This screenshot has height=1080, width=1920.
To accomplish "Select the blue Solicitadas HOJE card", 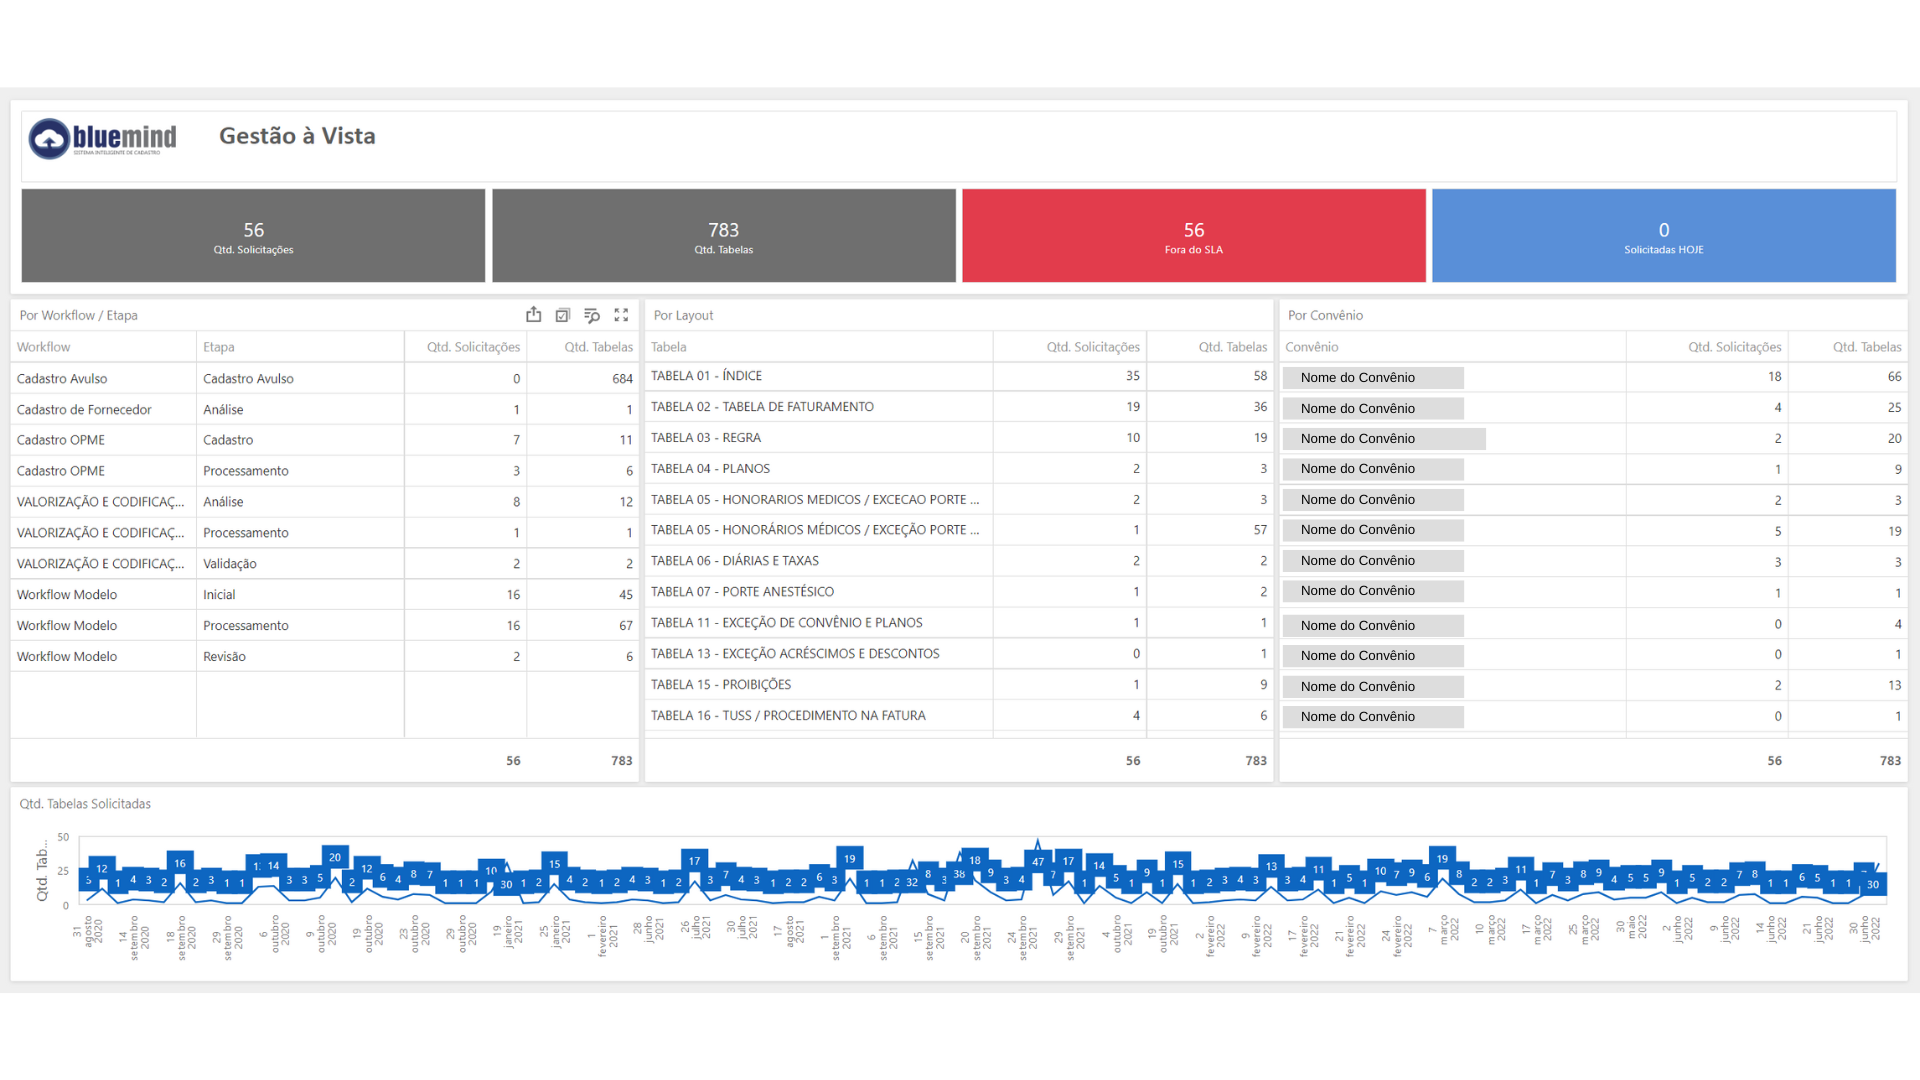I will coord(1664,236).
